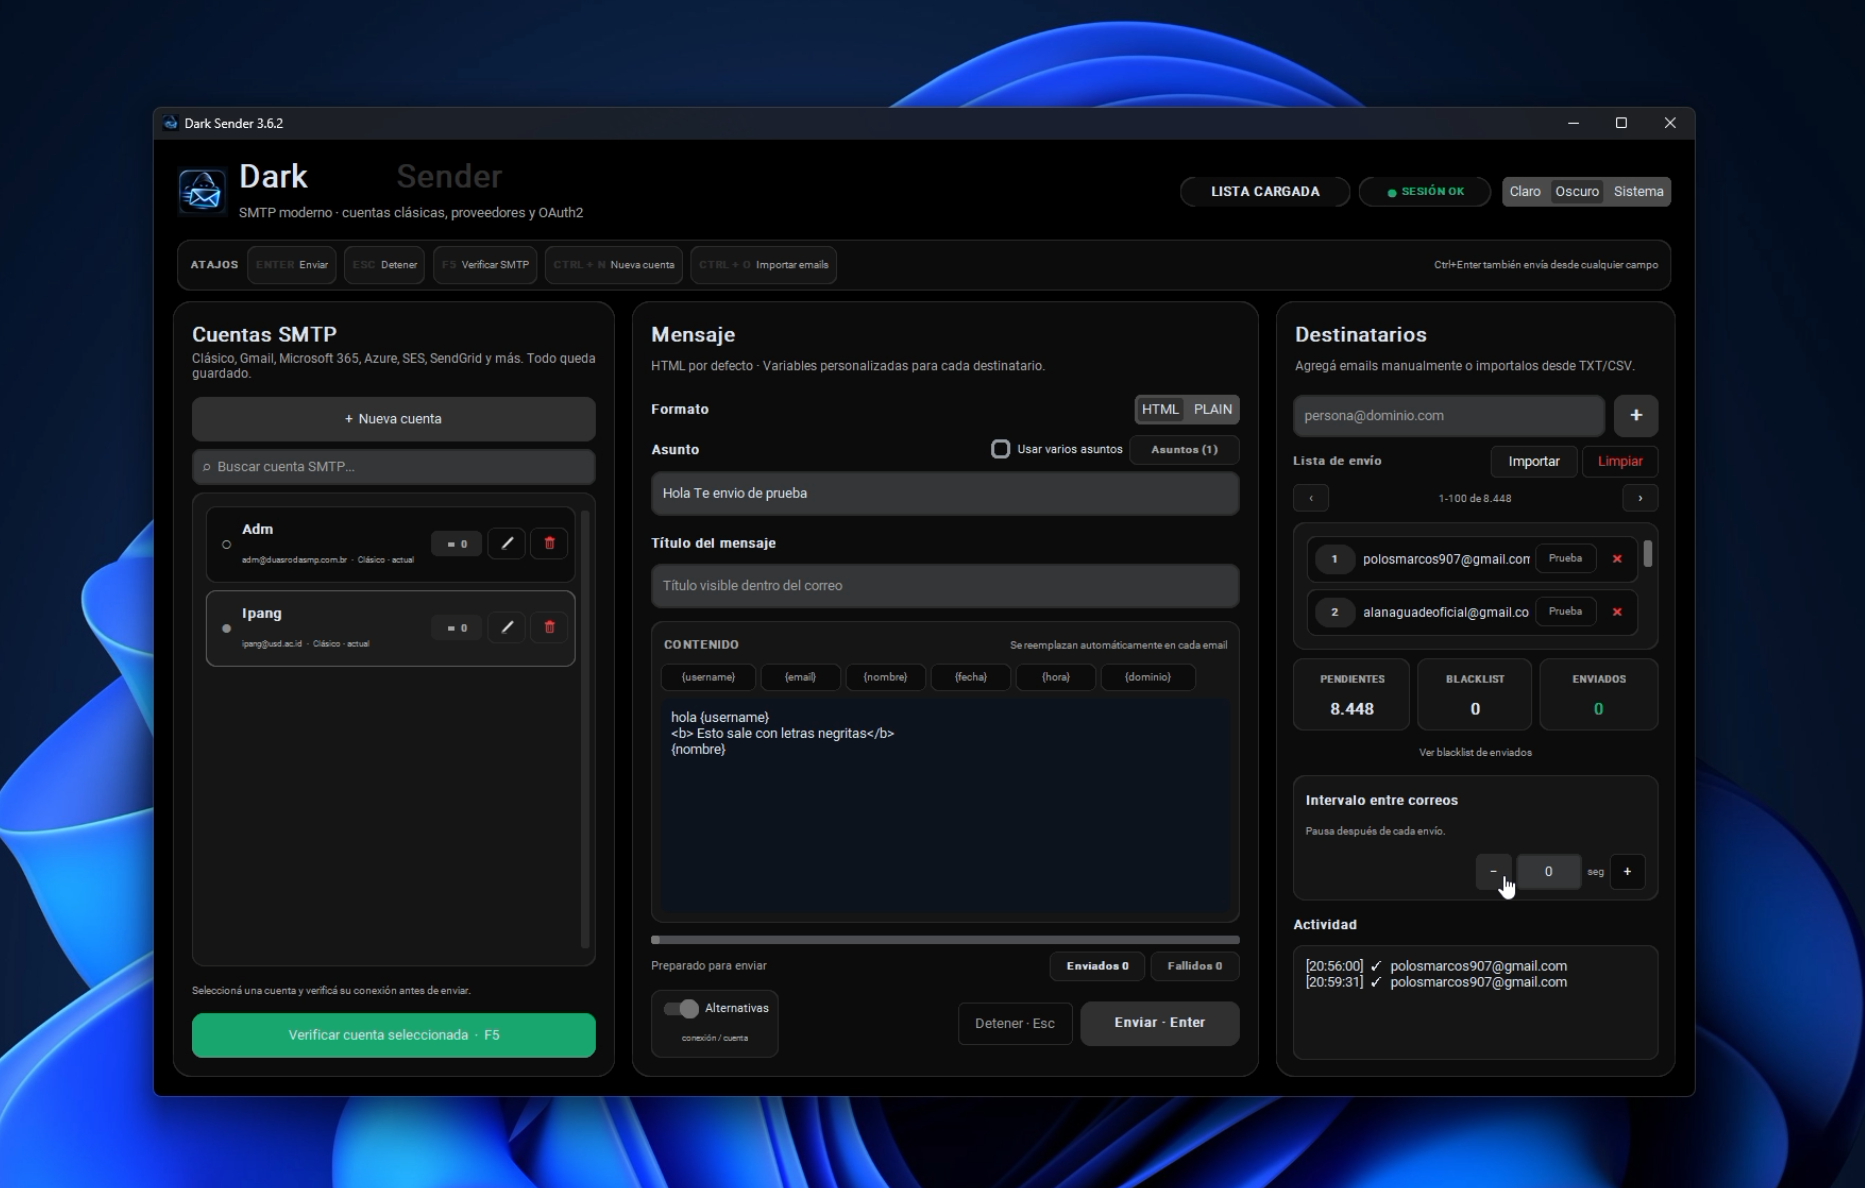Click the ESC Detener shortcut chip
The image size is (1865, 1188).
click(x=385, y=265)
